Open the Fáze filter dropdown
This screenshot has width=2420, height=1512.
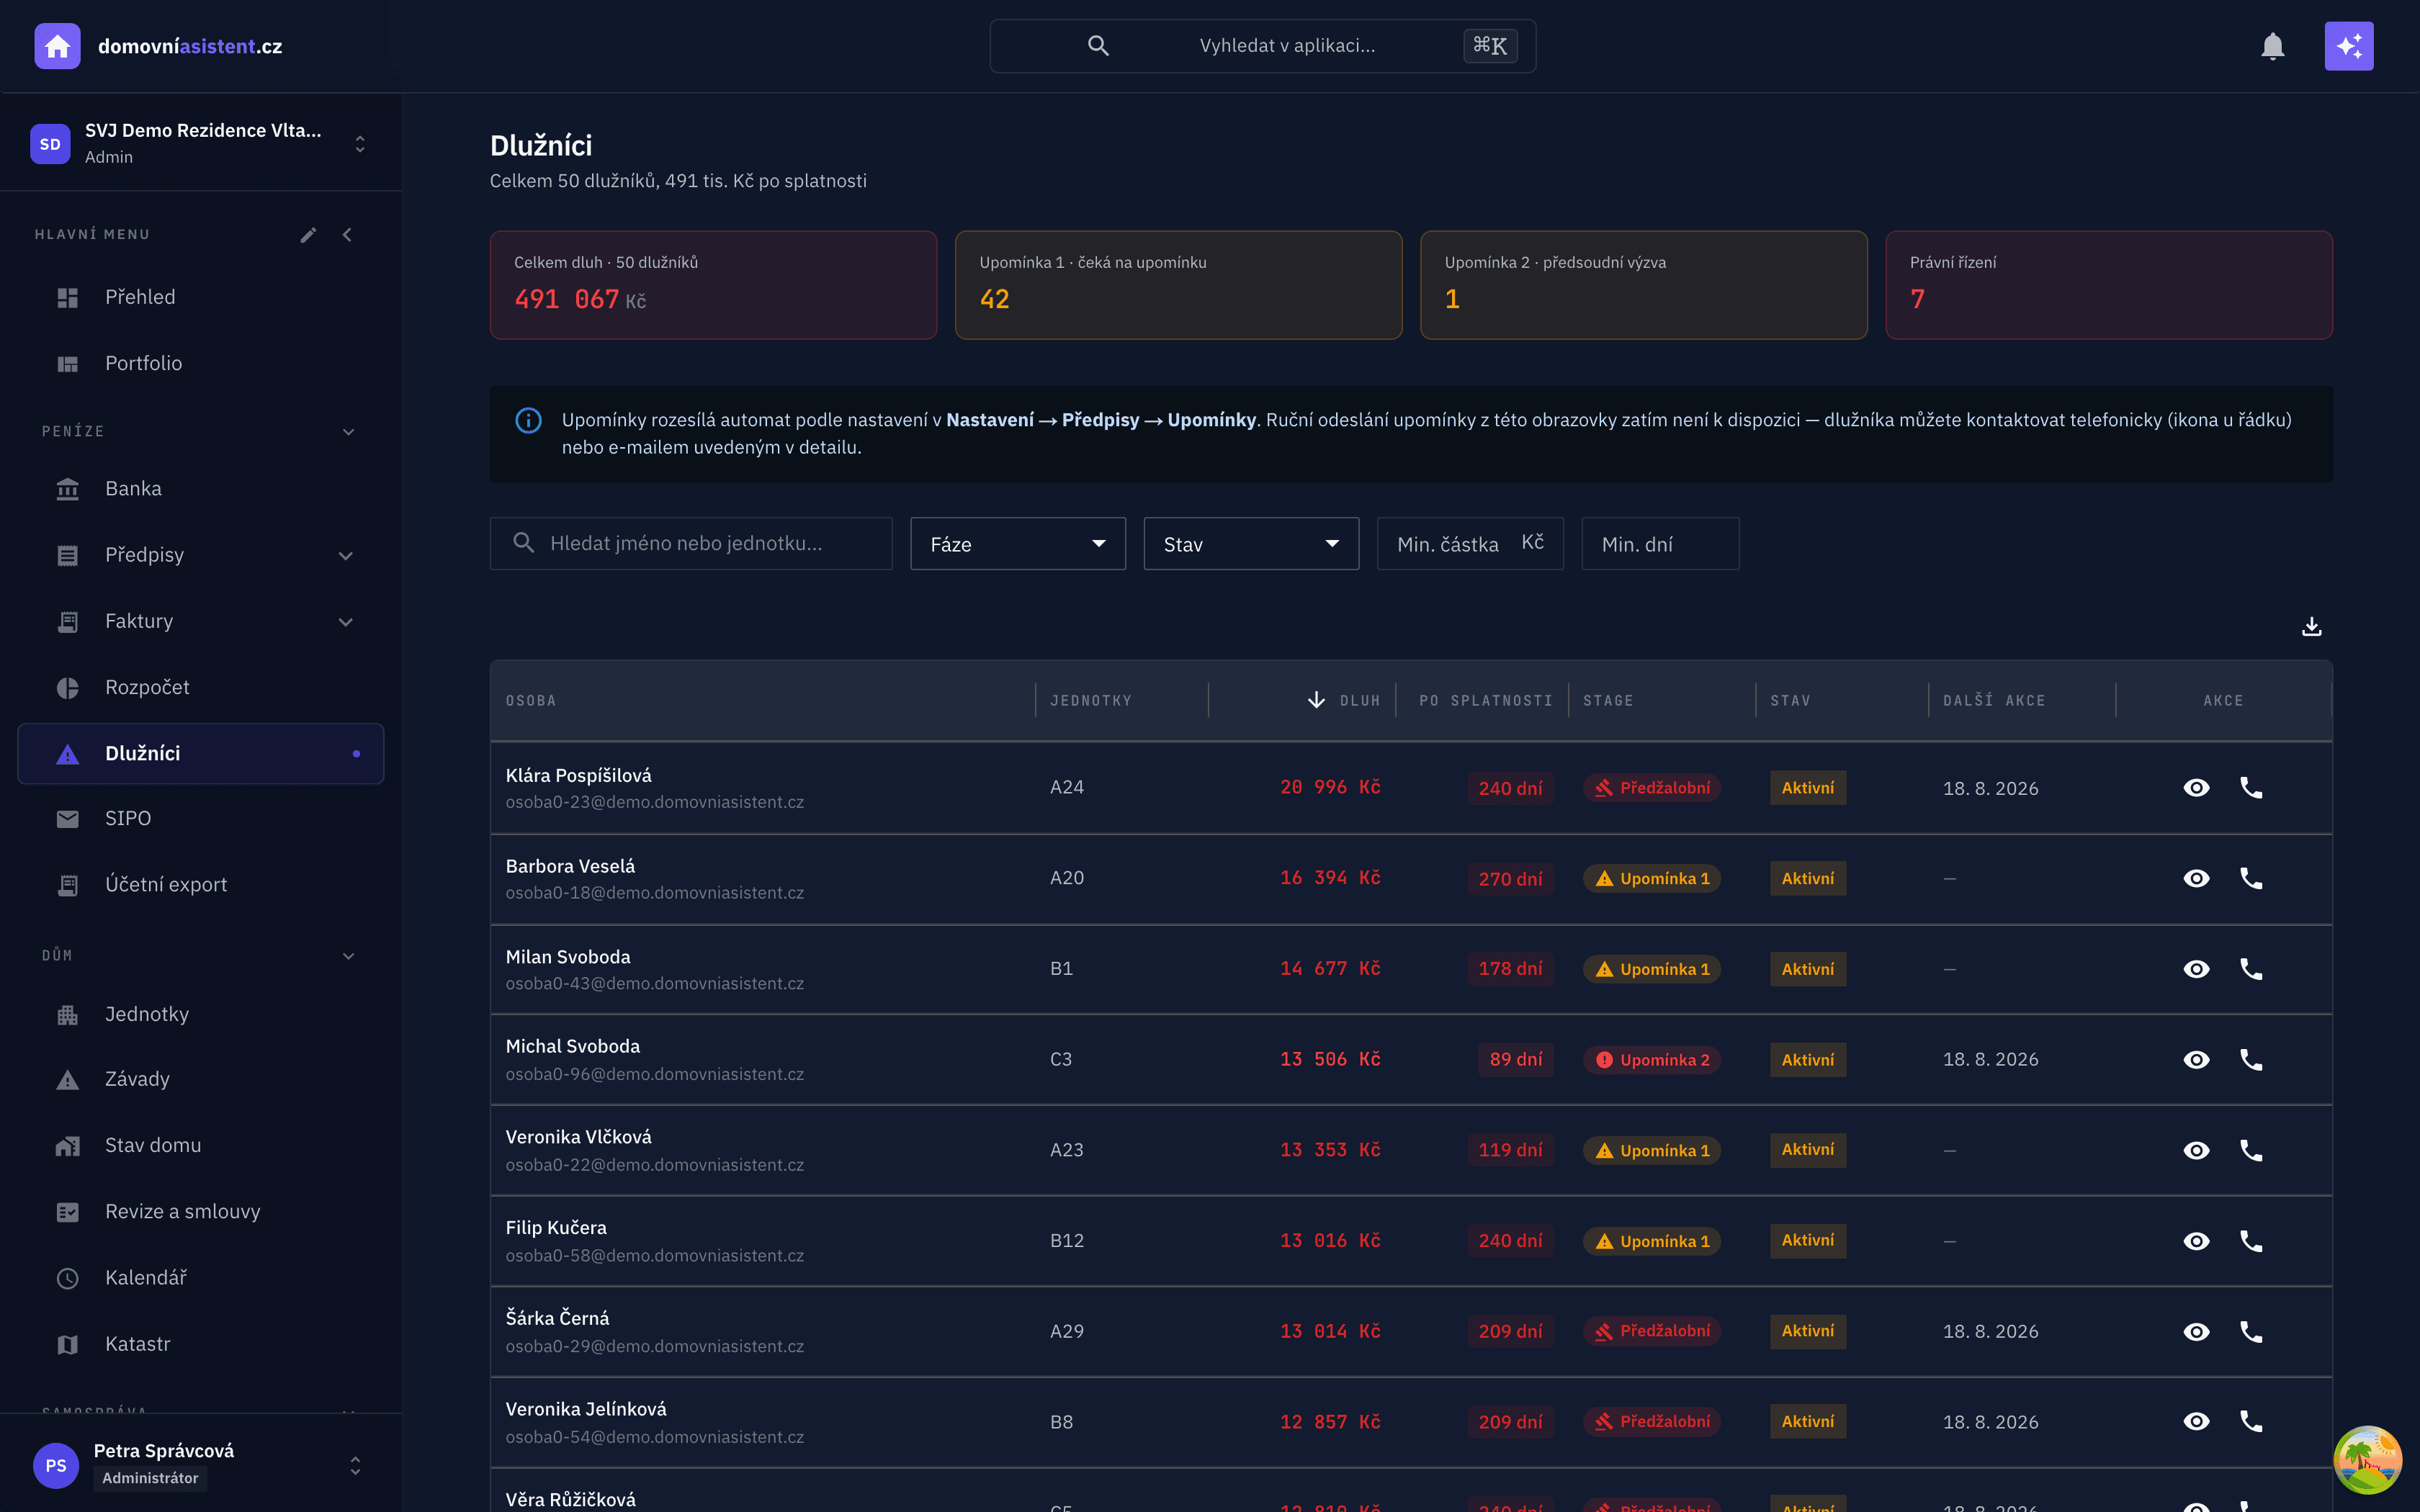click(x=1018, y=543)
